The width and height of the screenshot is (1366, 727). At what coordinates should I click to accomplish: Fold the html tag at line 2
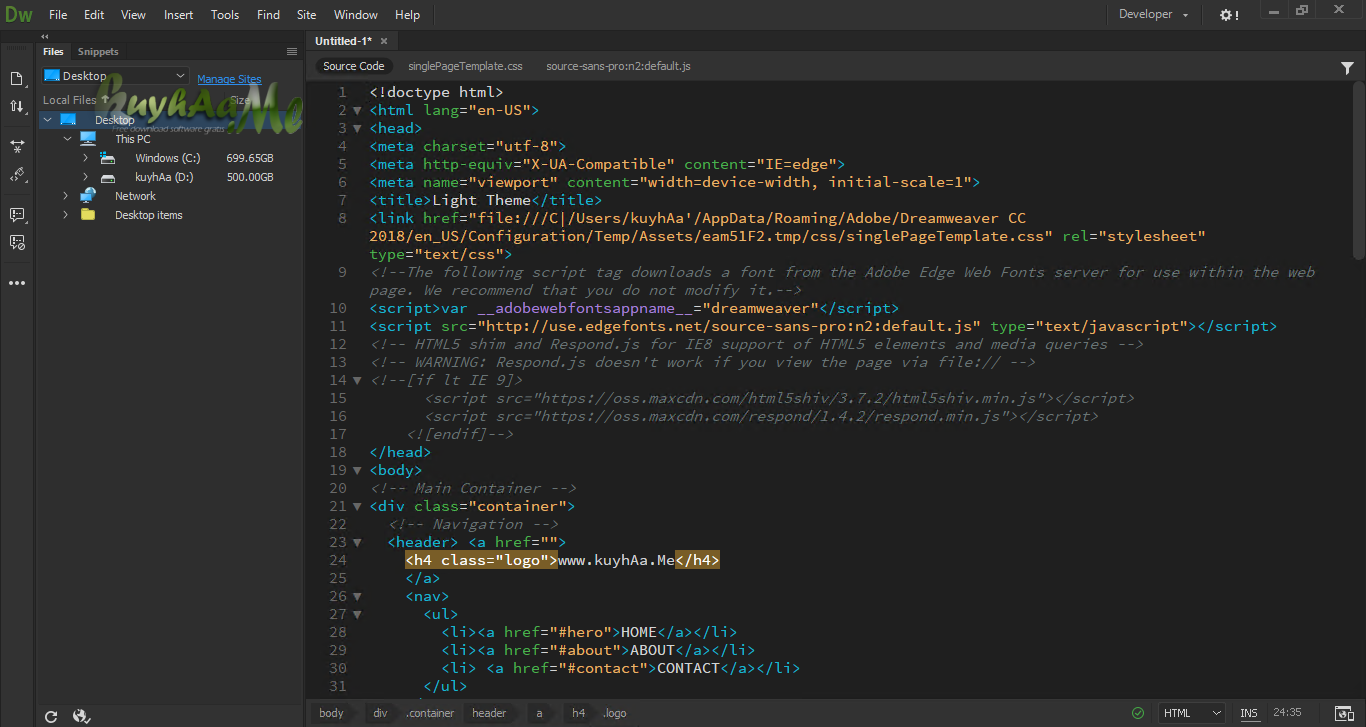click(357, 110)
